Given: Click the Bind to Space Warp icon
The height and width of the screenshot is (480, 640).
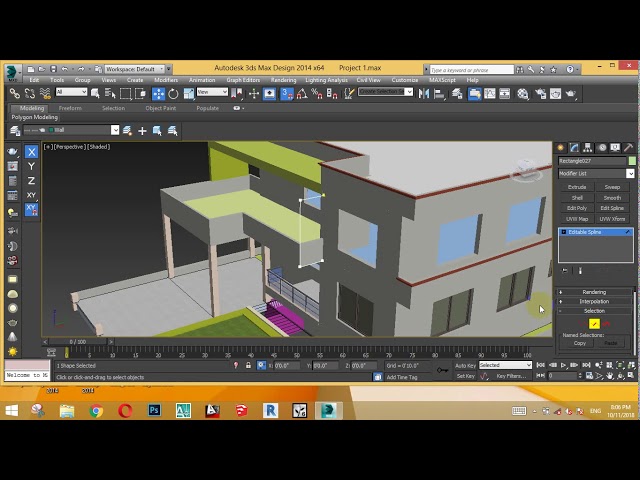Looking at the screenshot, I should 45,94.
